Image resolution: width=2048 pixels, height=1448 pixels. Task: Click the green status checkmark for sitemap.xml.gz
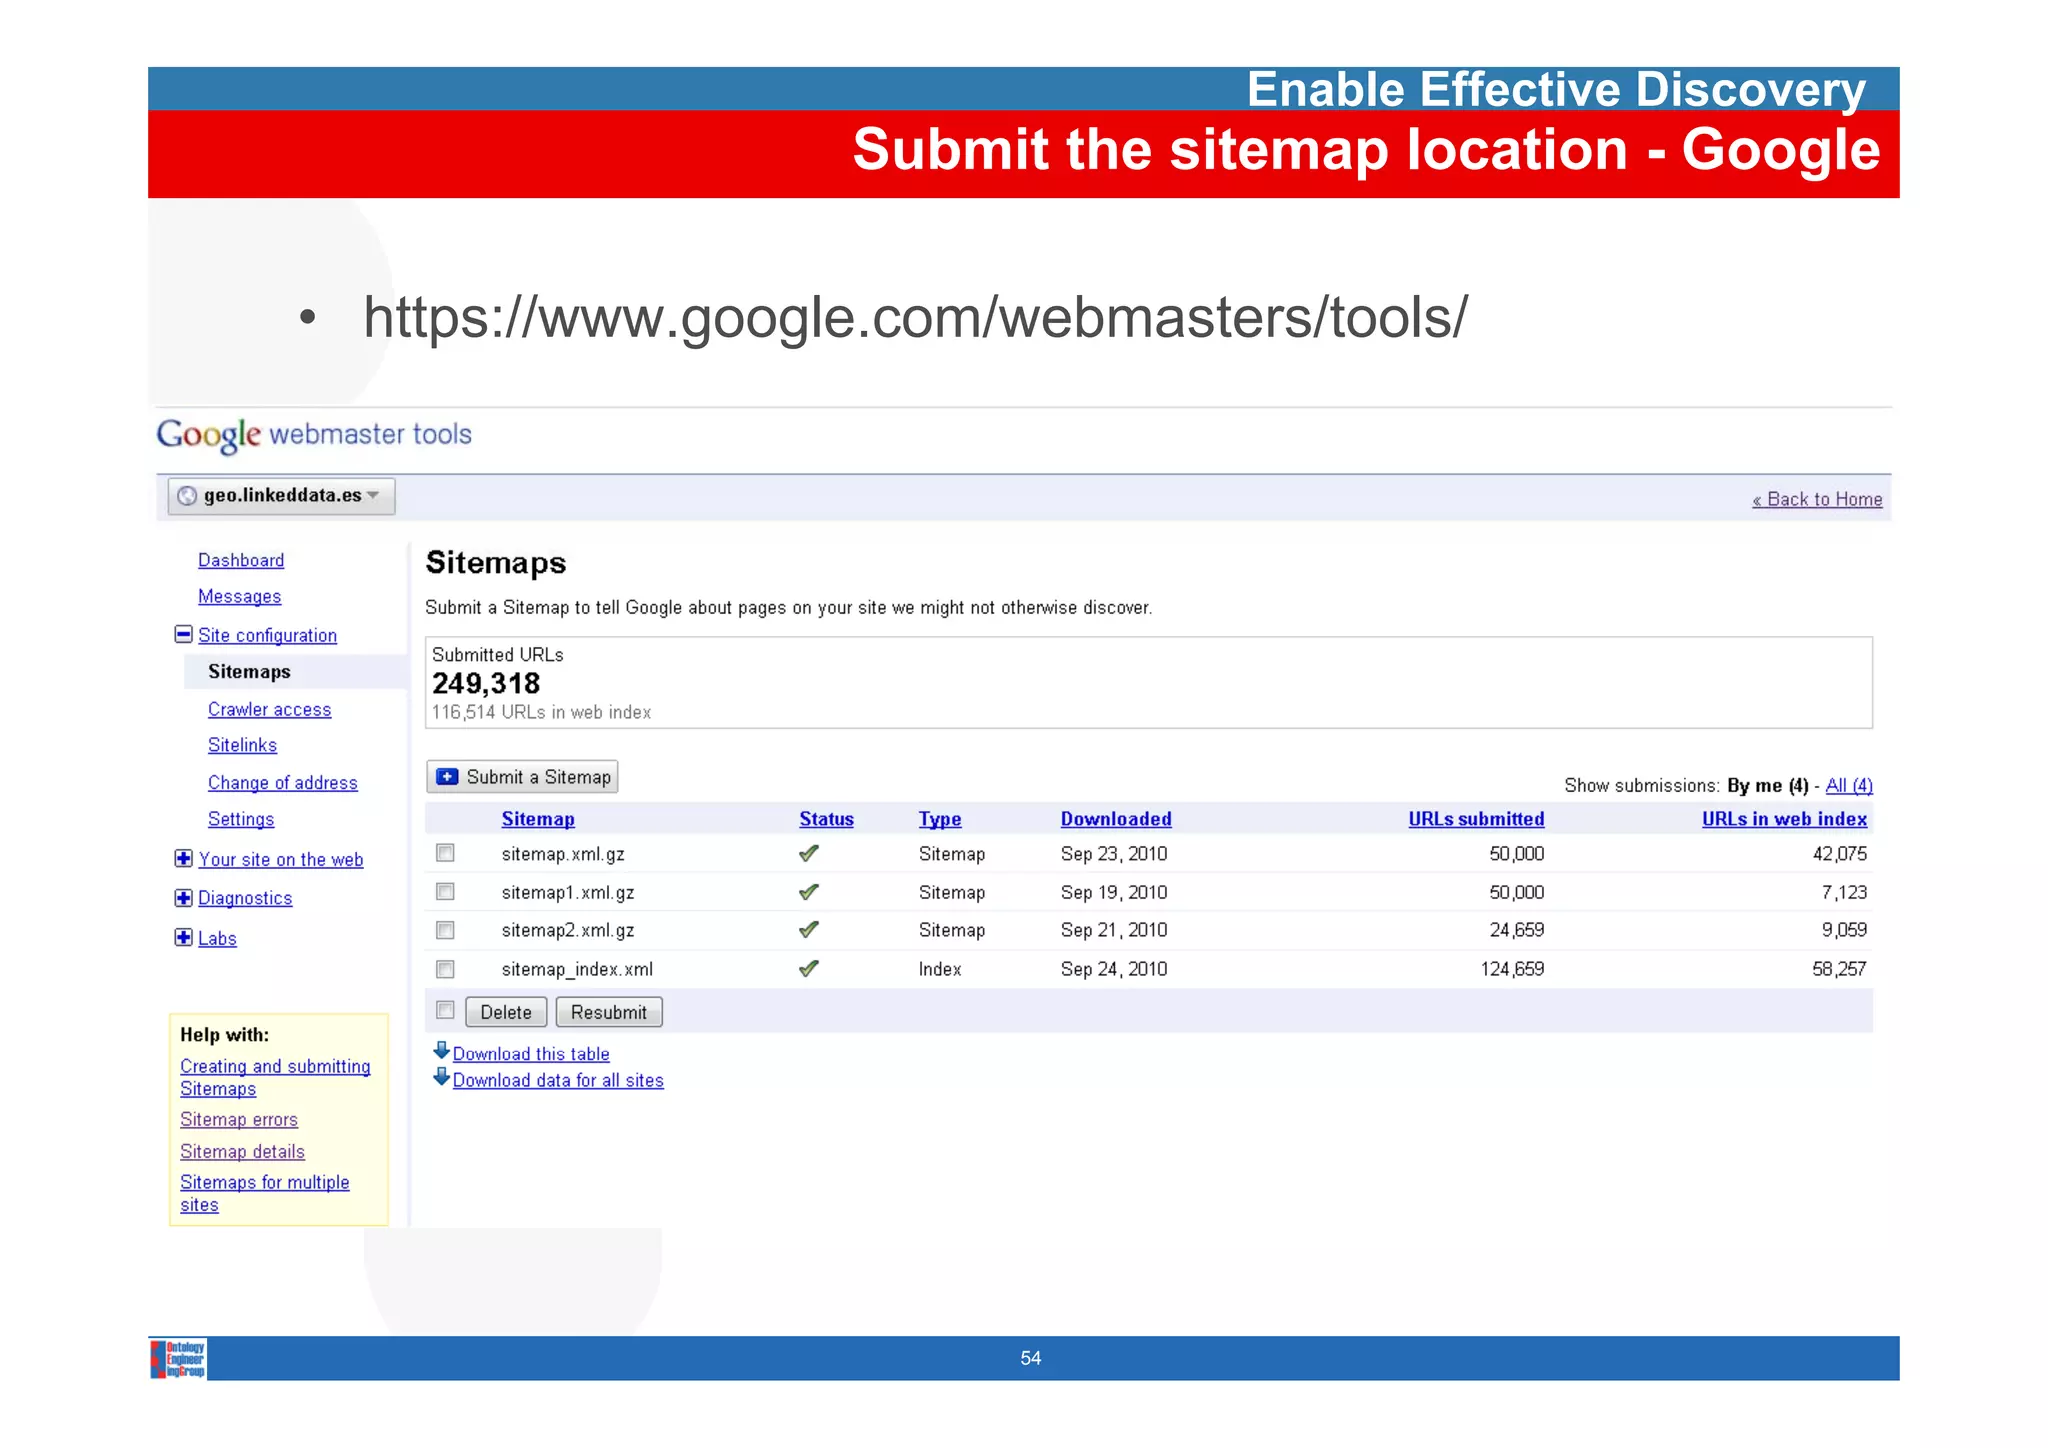pos(809,854)
